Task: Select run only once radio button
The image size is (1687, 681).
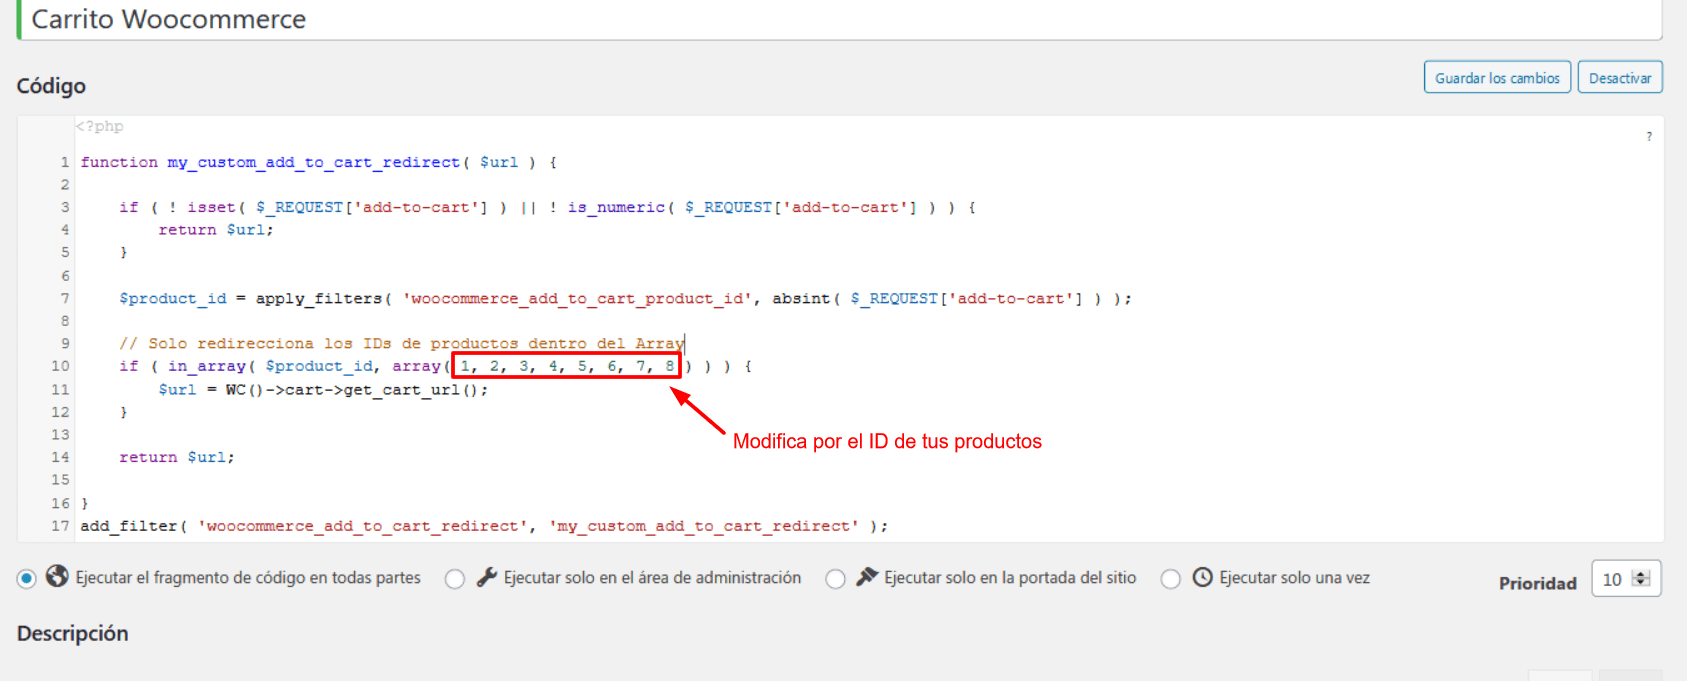Action: pos(1171,578)
